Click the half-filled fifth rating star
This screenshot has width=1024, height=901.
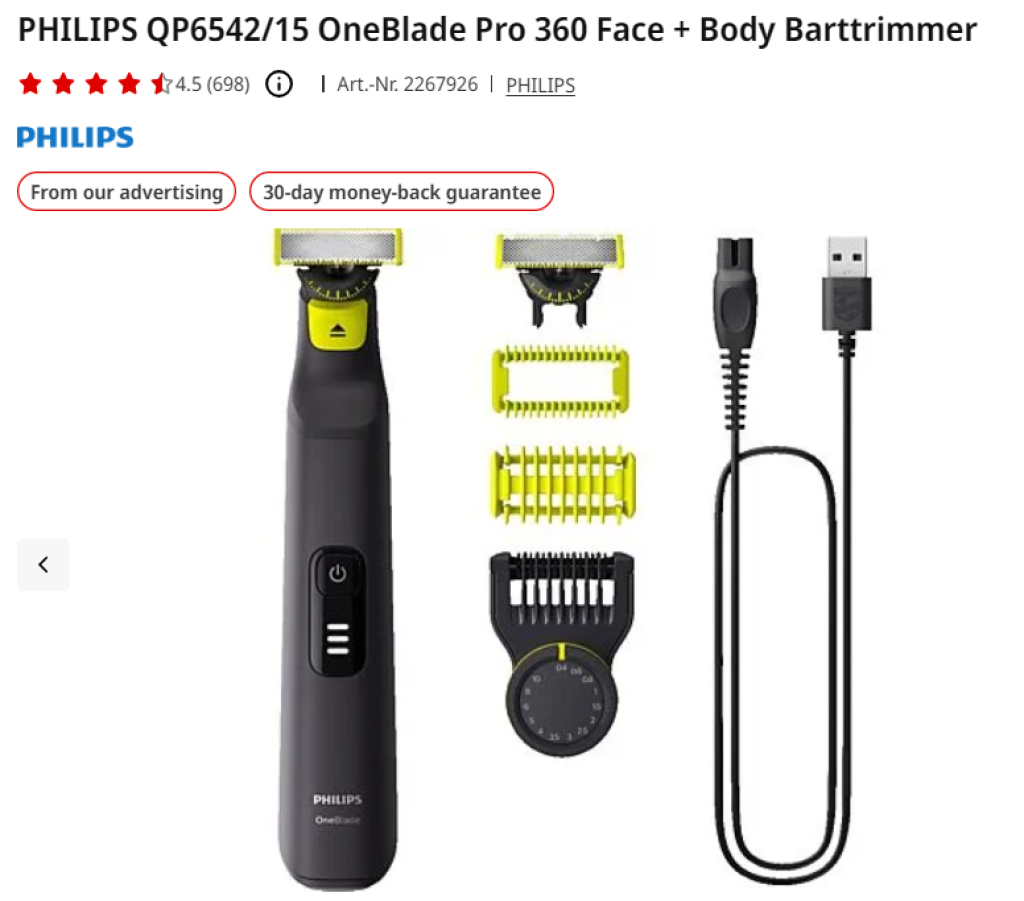pos(161,84)
